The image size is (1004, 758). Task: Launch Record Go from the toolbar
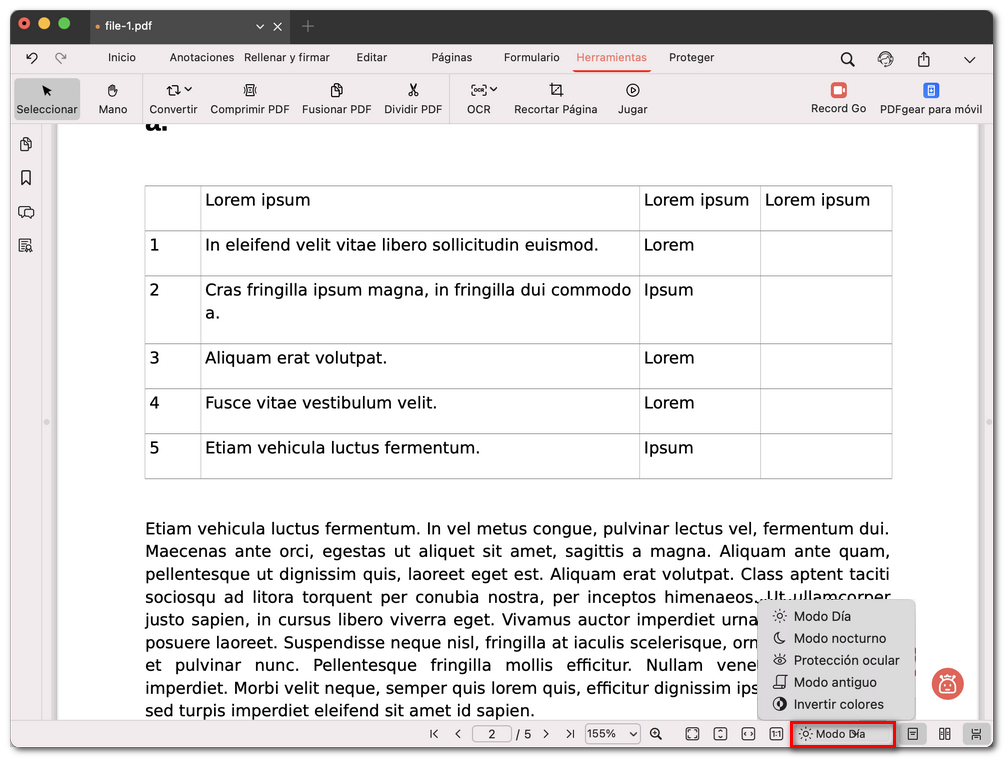(838, 90)
